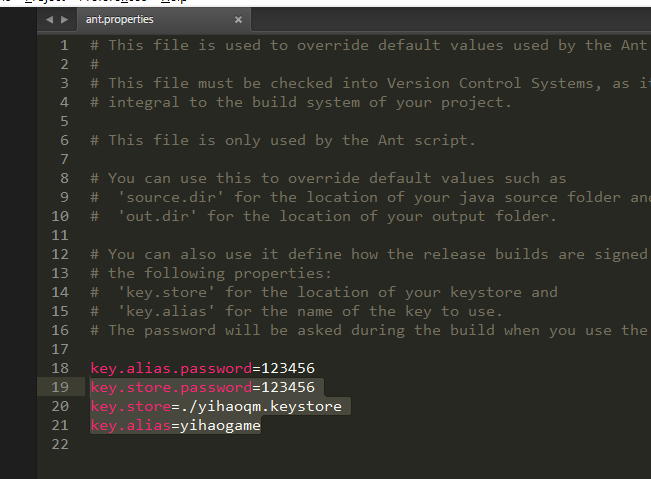Image resolution: width=651 pixels, height=479 pixels.
Task: Click line number 22 in the gutter
Action: coord(60,444)
